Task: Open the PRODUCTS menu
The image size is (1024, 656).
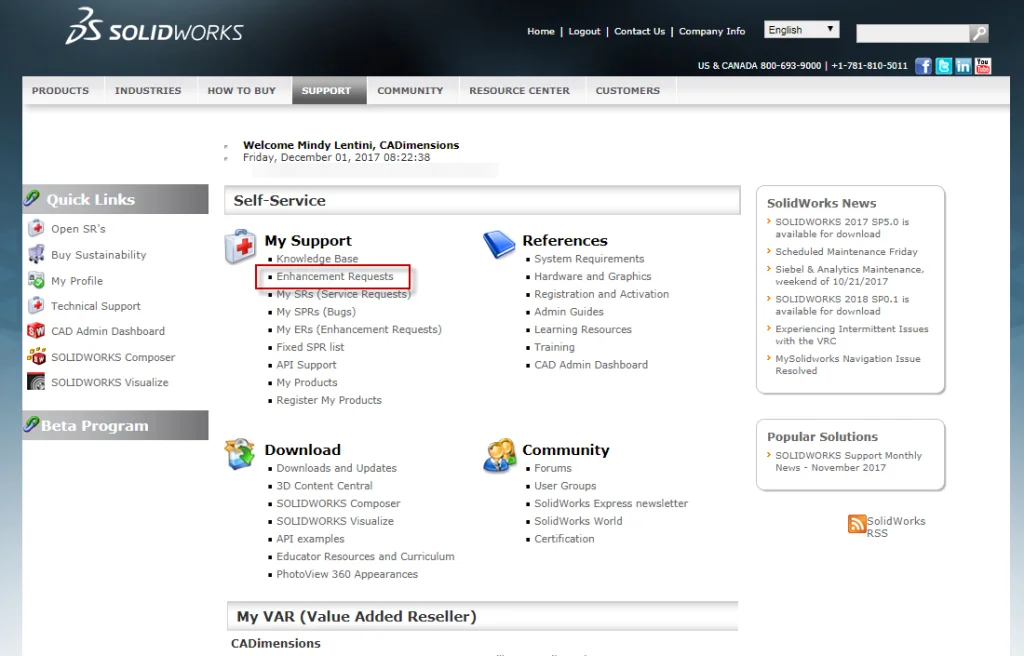Action: coord(61,90)
